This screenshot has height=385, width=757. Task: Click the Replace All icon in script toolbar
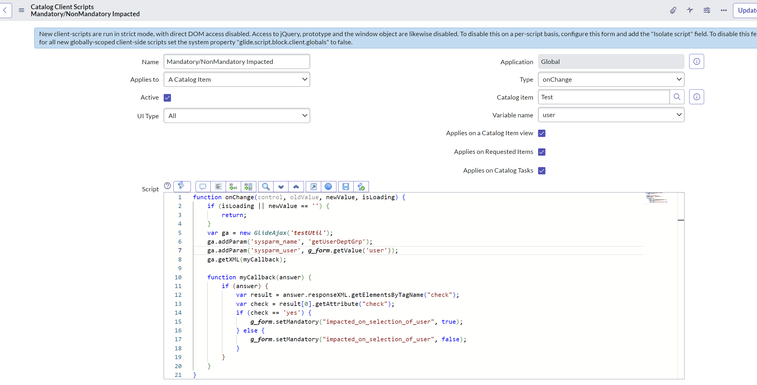pos(248,186)
